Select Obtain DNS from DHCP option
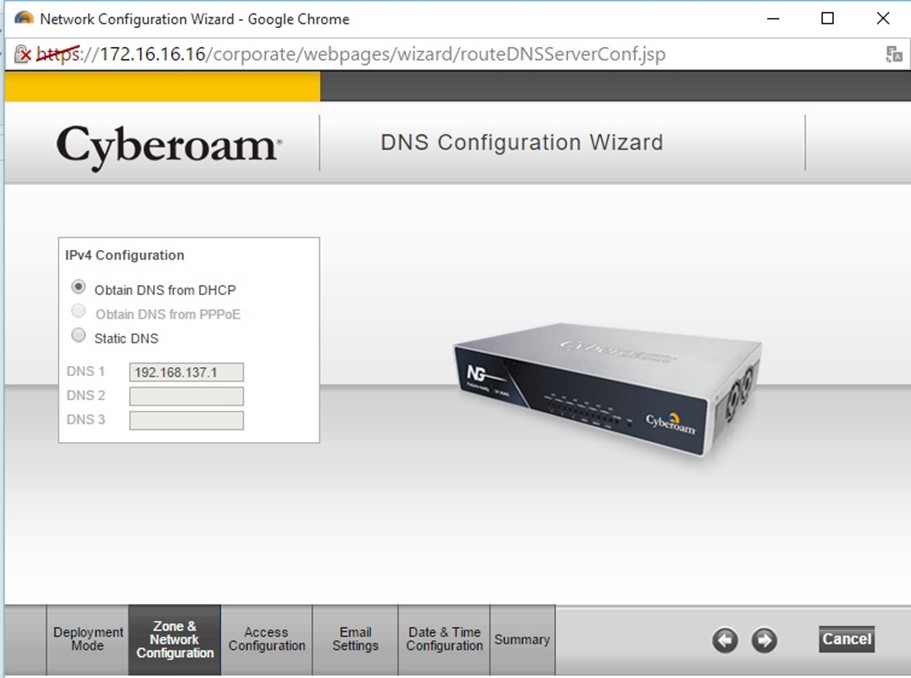Screen dimensions: 911x678 (x=78, y=287)
